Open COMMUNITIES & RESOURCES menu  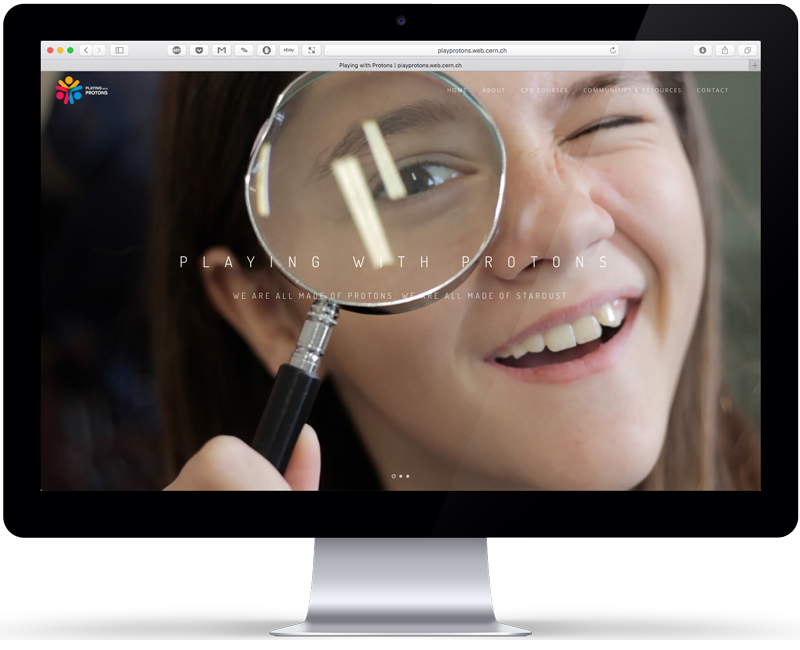(x=632, y=91)
